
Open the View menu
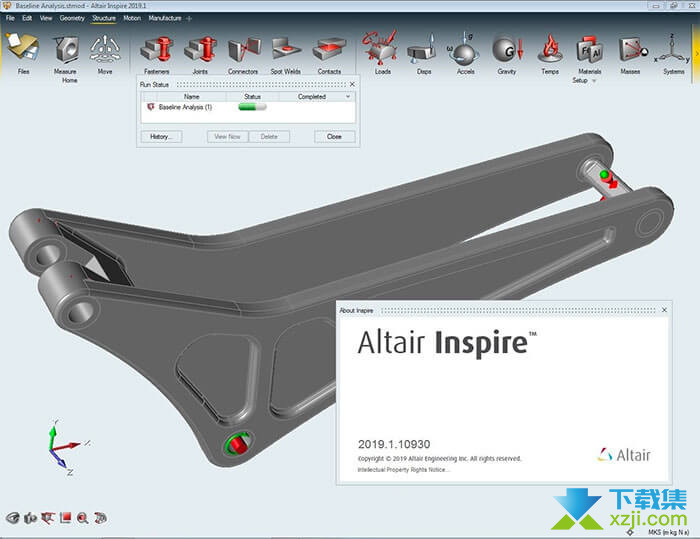tap(46, 18)
